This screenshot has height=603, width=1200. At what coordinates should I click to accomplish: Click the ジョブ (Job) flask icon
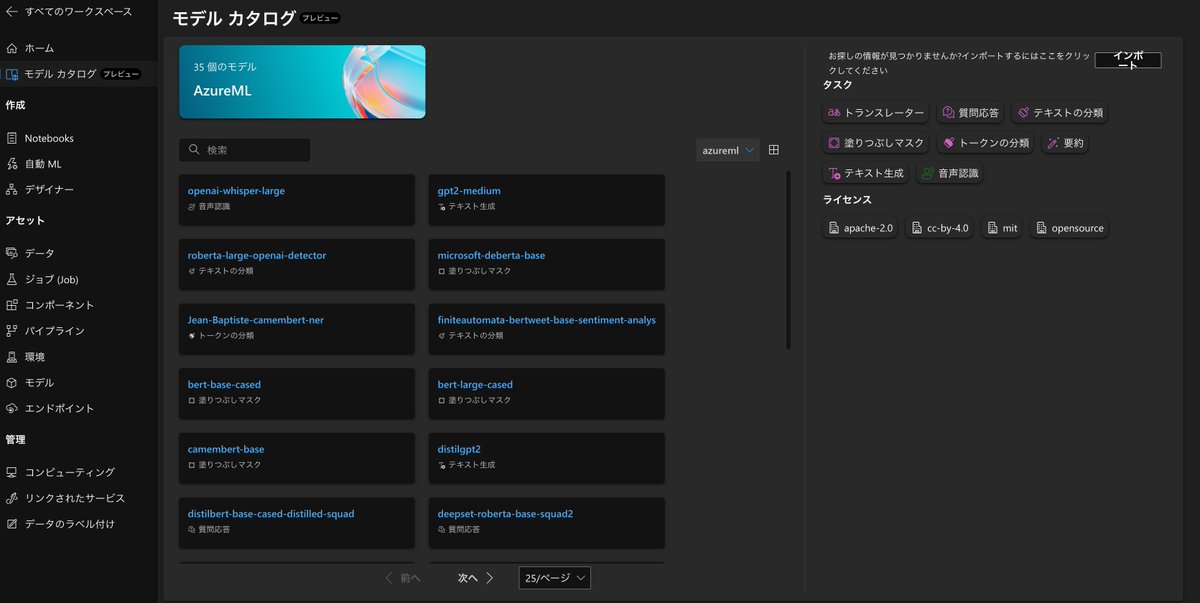tap(12, 279)
